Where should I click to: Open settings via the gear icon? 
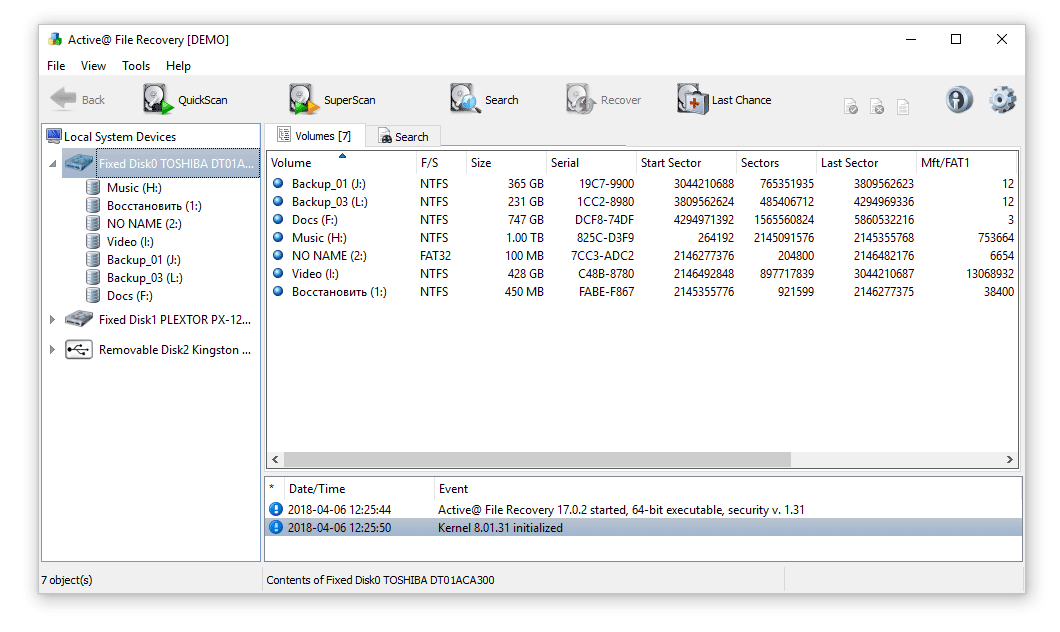click(1002, 99)
